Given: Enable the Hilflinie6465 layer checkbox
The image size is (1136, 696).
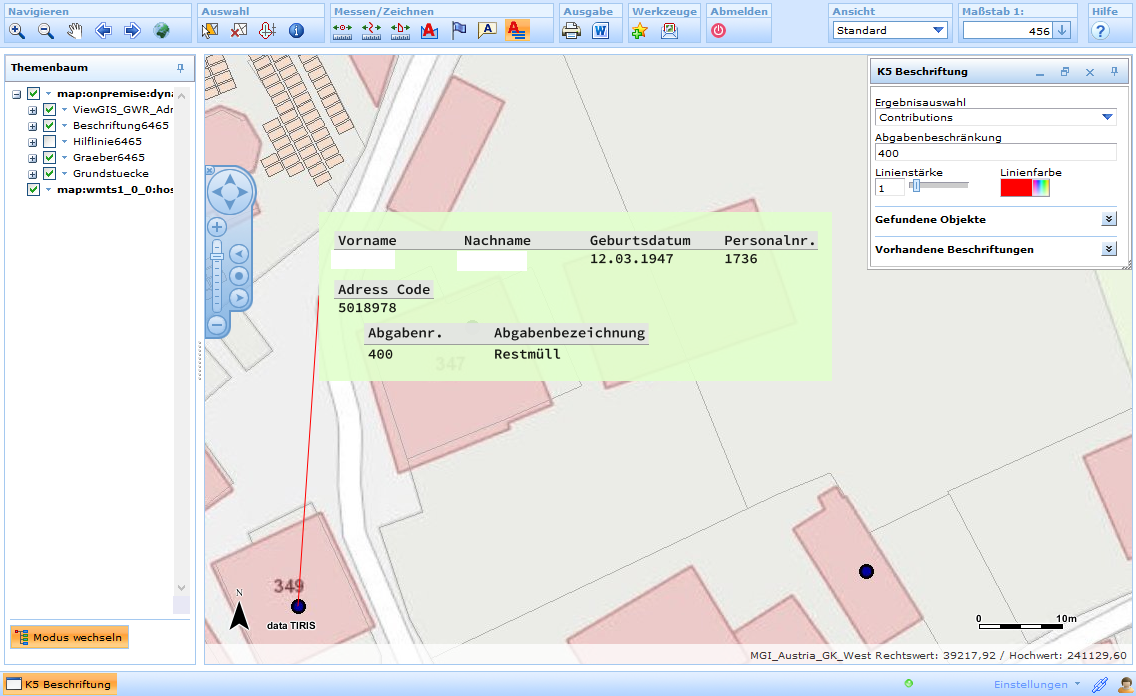Looking at the screenshot, I should tap(49, 142).
